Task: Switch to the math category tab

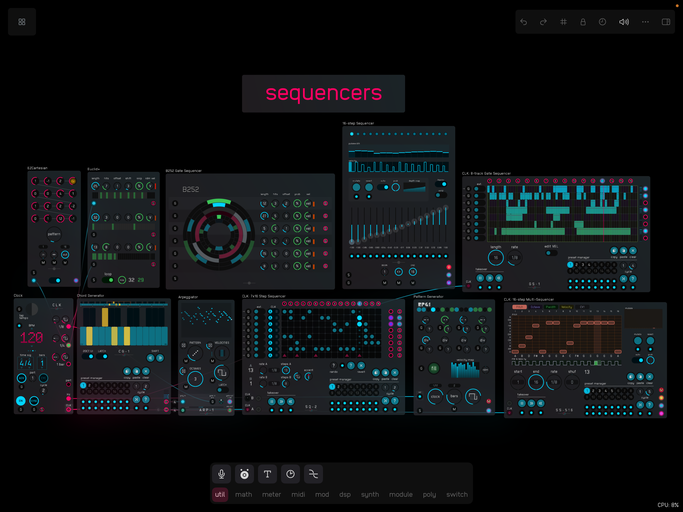Action: point(243,494)
